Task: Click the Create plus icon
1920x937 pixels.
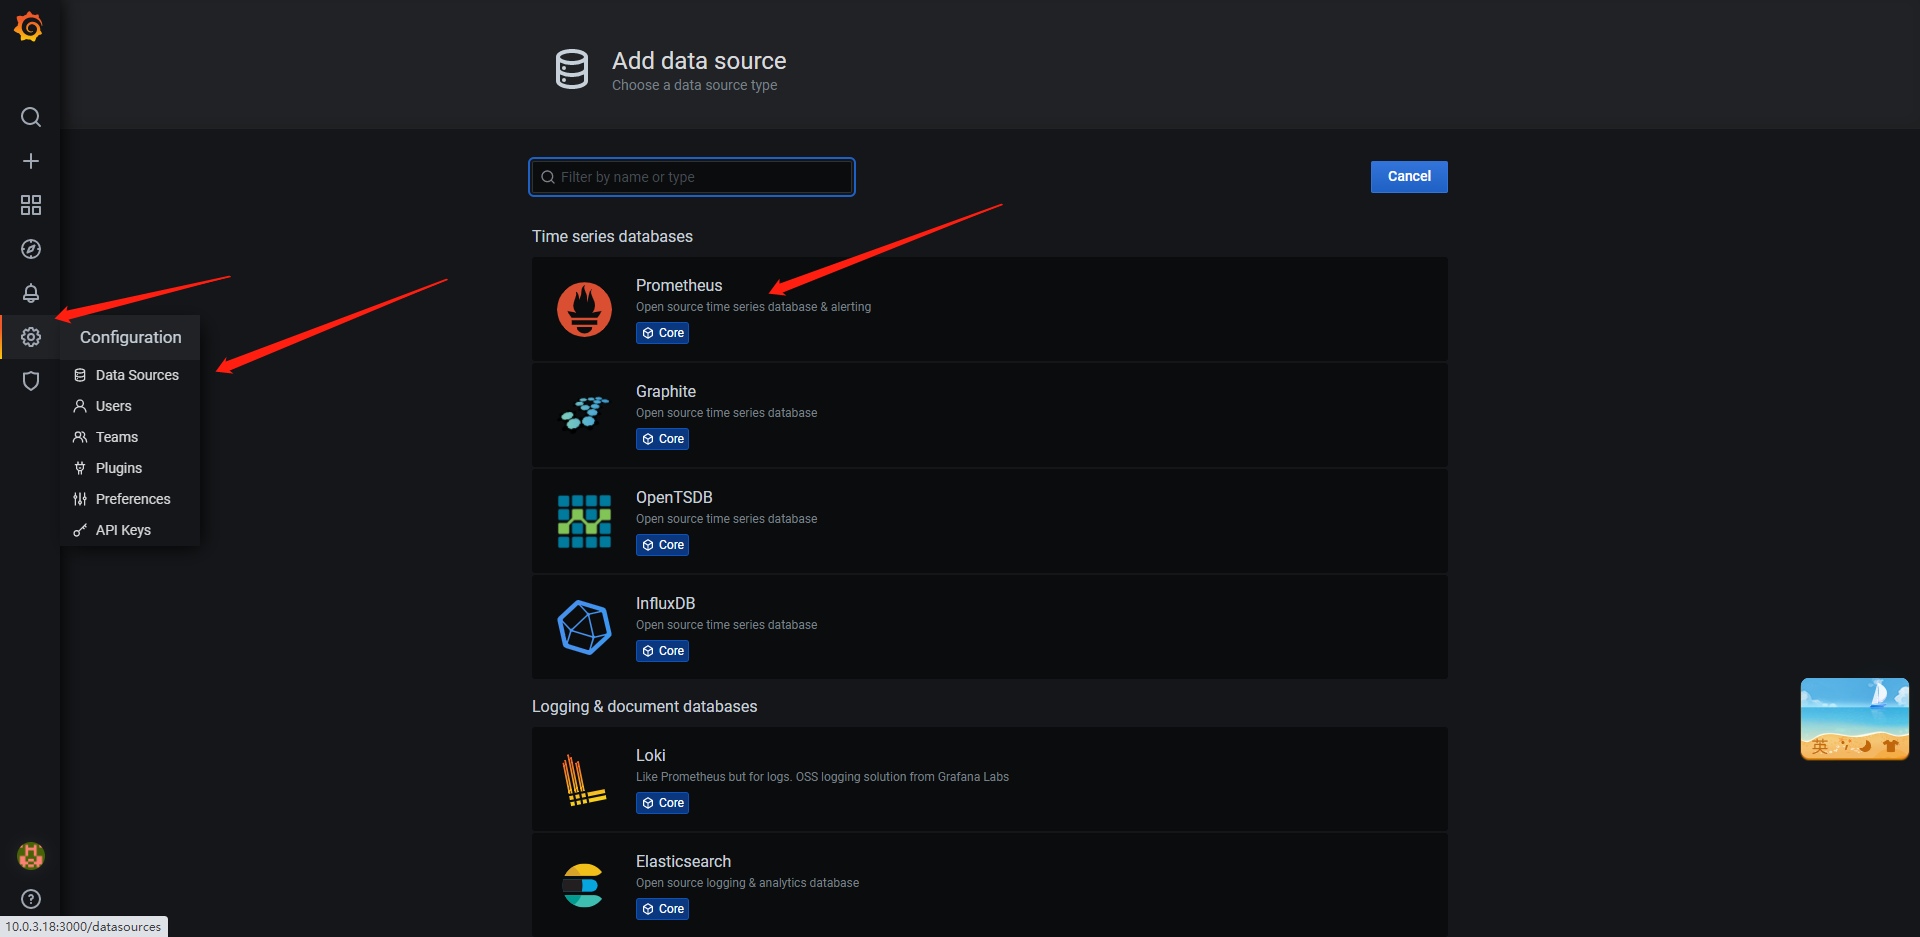Action: tap(31, 161)
